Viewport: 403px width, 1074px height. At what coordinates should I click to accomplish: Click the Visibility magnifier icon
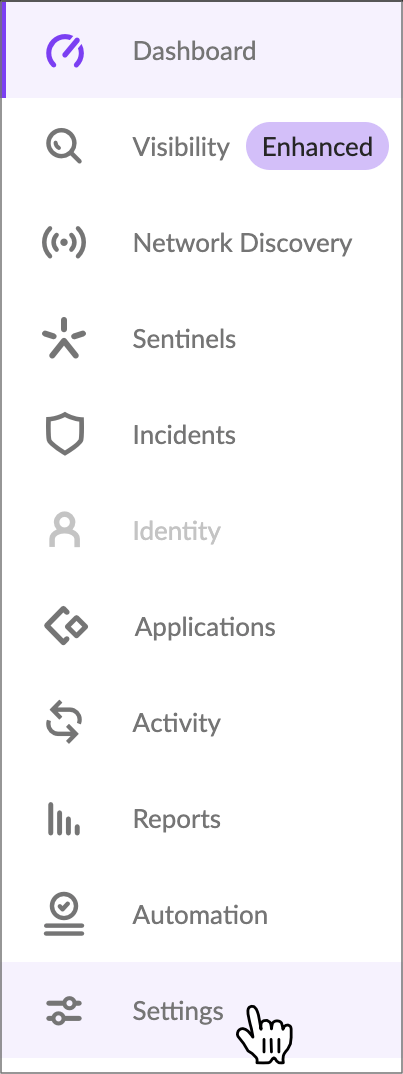tap(64, 147)
